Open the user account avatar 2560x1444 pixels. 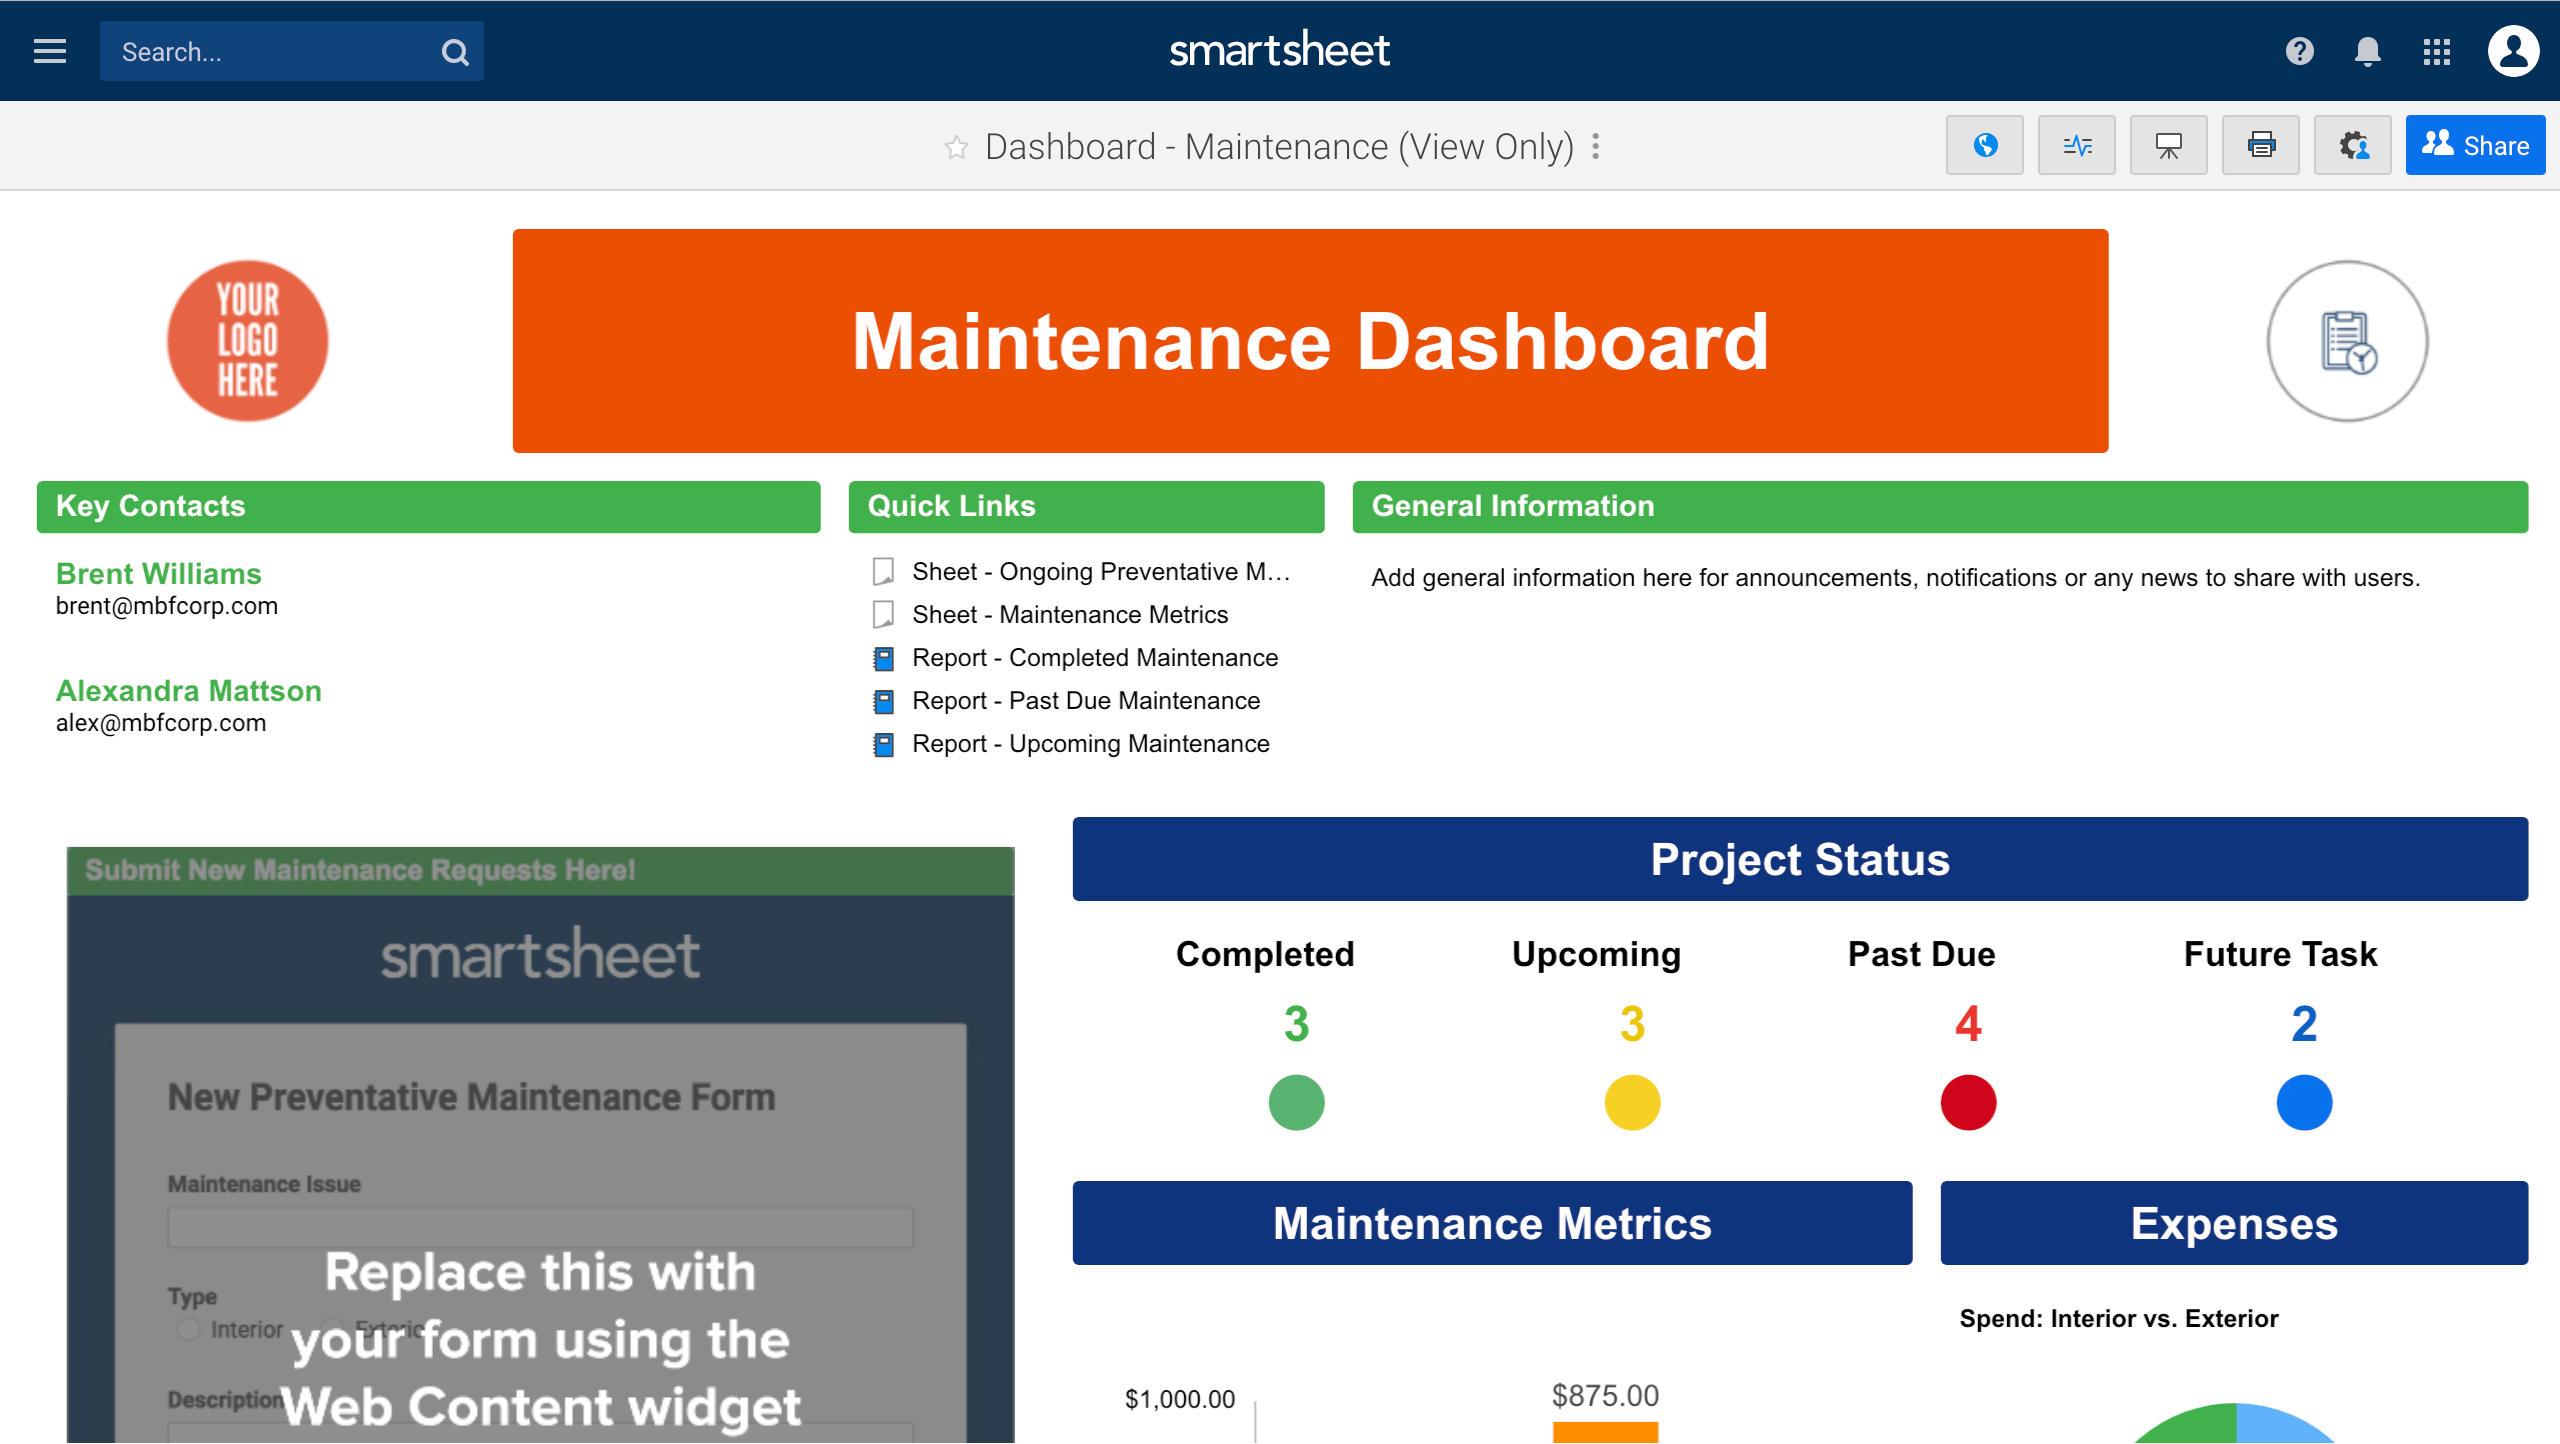point(2513,51)
